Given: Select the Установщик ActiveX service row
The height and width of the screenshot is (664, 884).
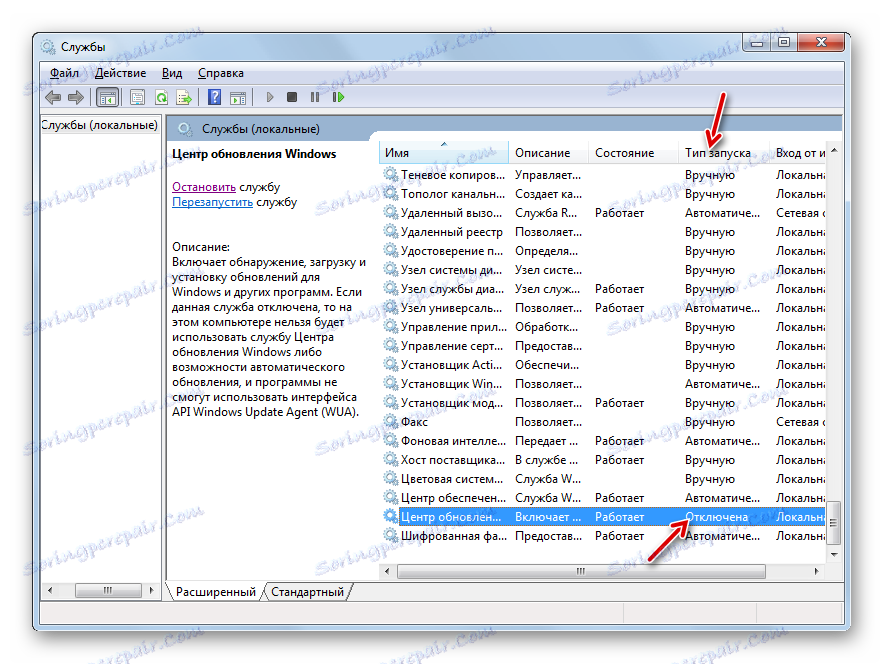Looking at the screenshot, I should tap(603, 365).
